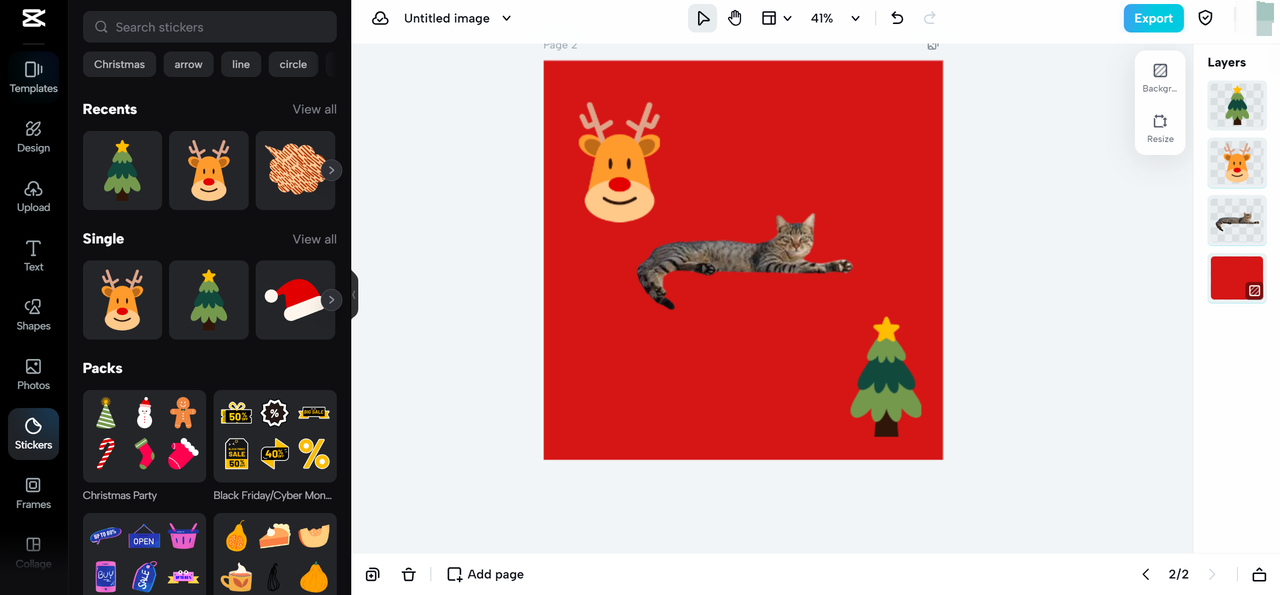Open the CapCut logo home menu
The image size is (1280, 595).
[x=33, y=19]
